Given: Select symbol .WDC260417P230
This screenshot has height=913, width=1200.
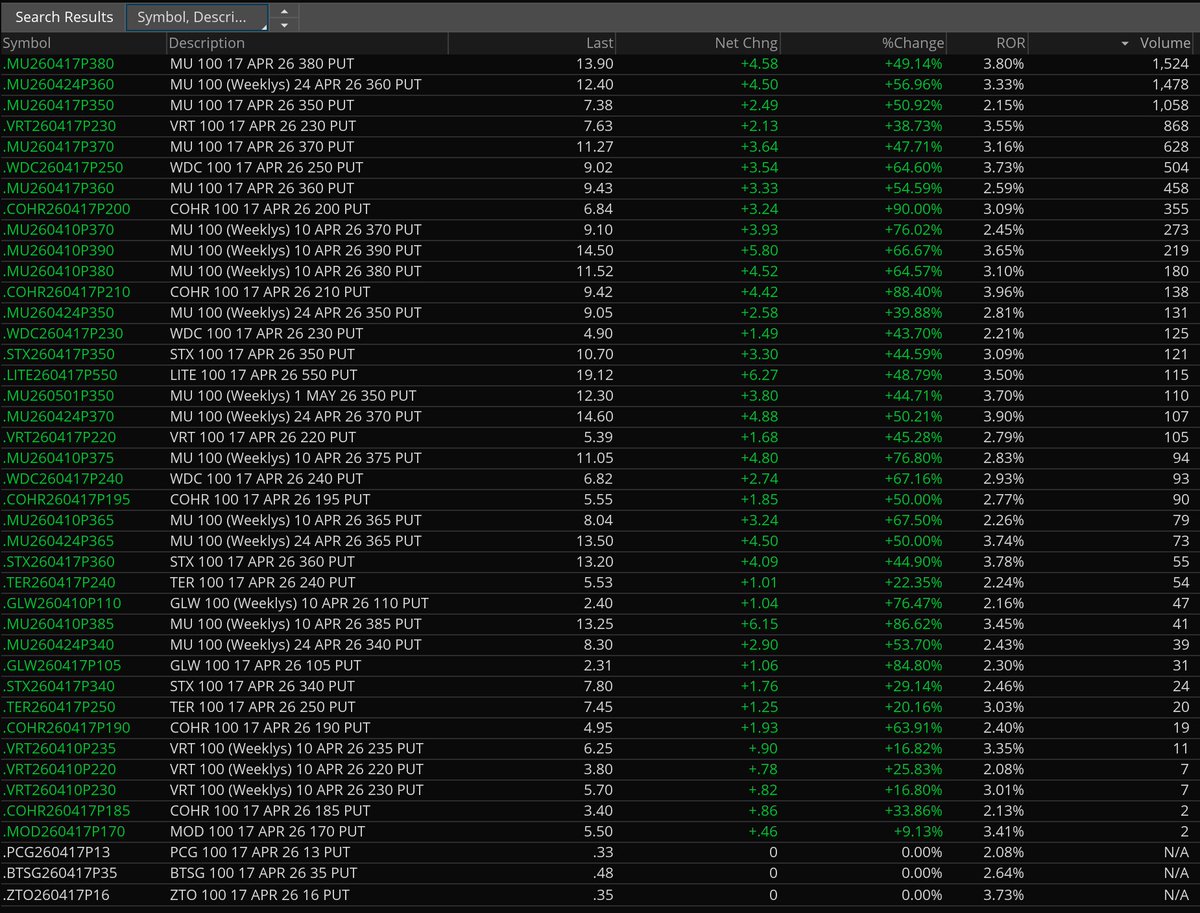Looking at the screenshot, I should click(x=63, y=333).
